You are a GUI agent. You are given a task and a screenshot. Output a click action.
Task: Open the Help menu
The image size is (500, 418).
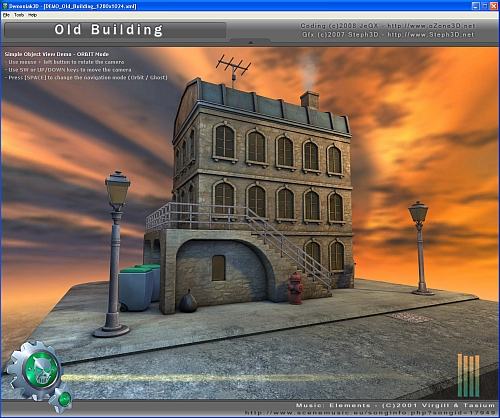[x=32, y=15]
